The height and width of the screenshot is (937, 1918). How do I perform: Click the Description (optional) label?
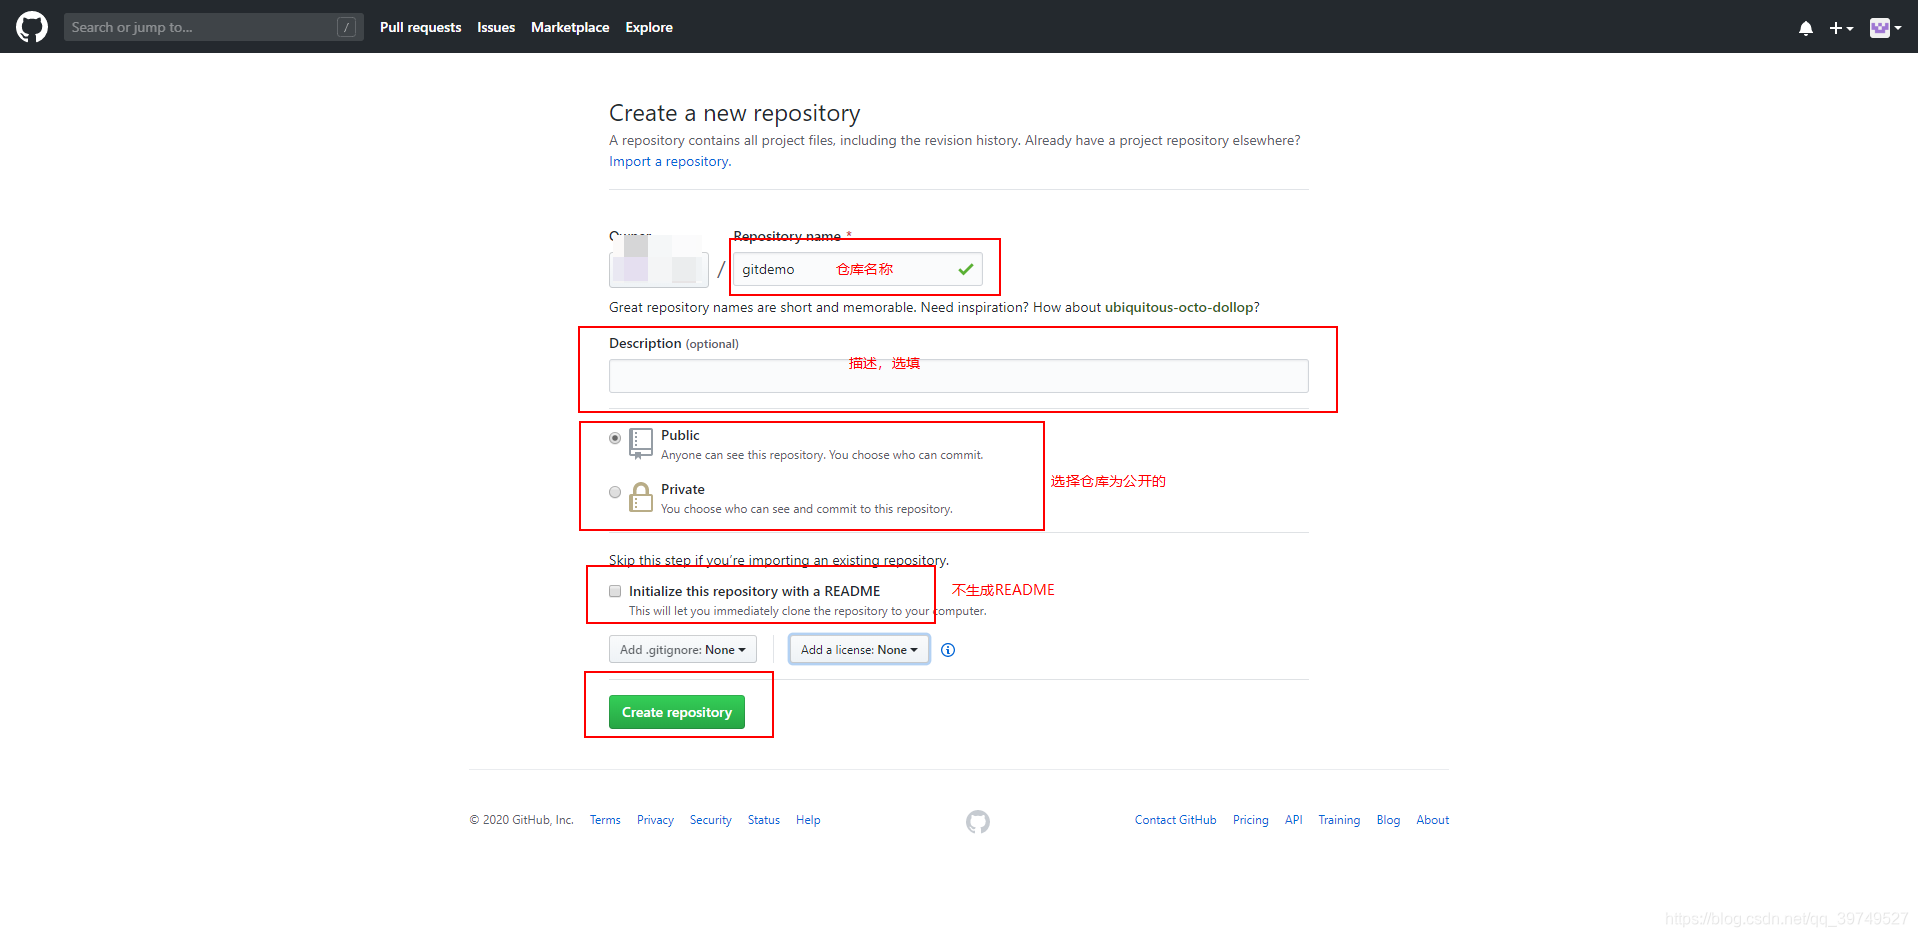point(674,343)
